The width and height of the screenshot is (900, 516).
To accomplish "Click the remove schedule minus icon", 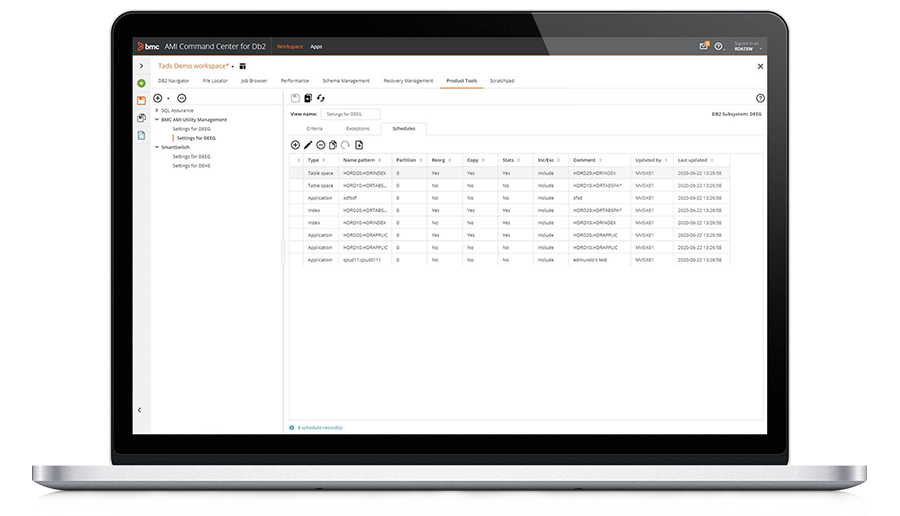I will point(320,145).
